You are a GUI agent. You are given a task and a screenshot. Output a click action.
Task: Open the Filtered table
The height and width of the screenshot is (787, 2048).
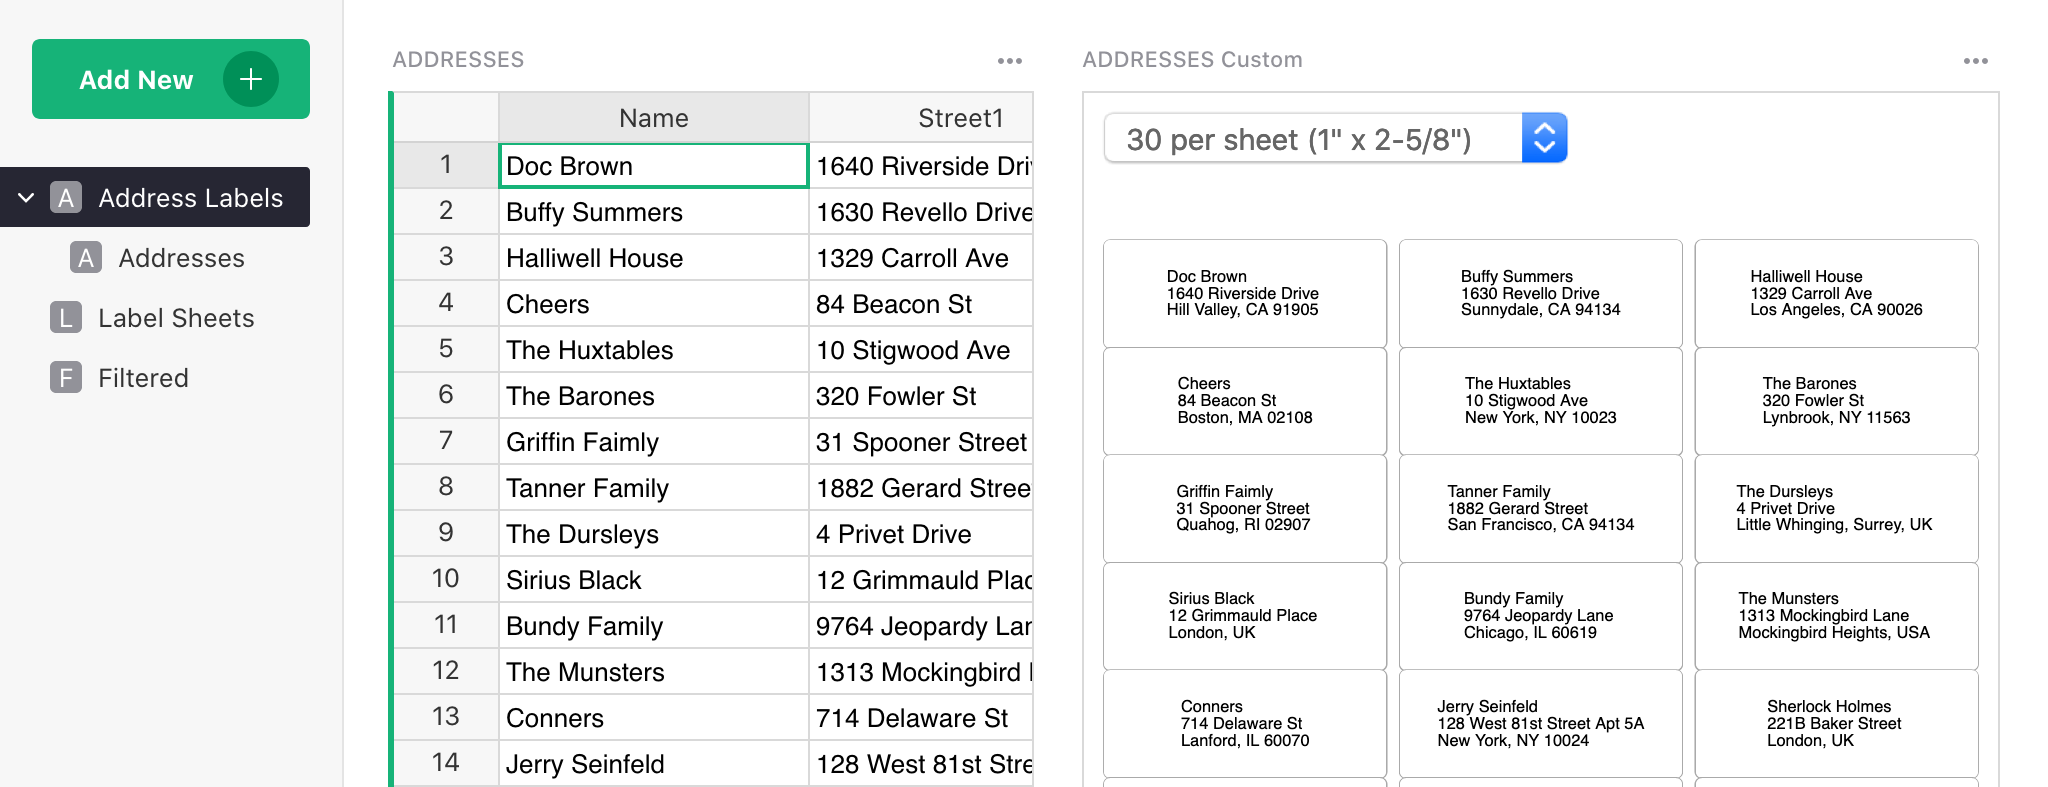[143, 378]
